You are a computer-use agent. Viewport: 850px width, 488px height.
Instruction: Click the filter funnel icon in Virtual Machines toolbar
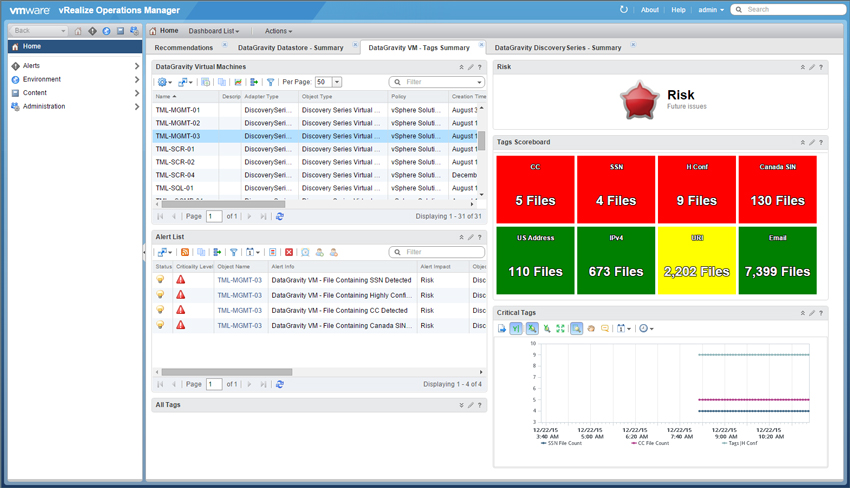[270, 82]
